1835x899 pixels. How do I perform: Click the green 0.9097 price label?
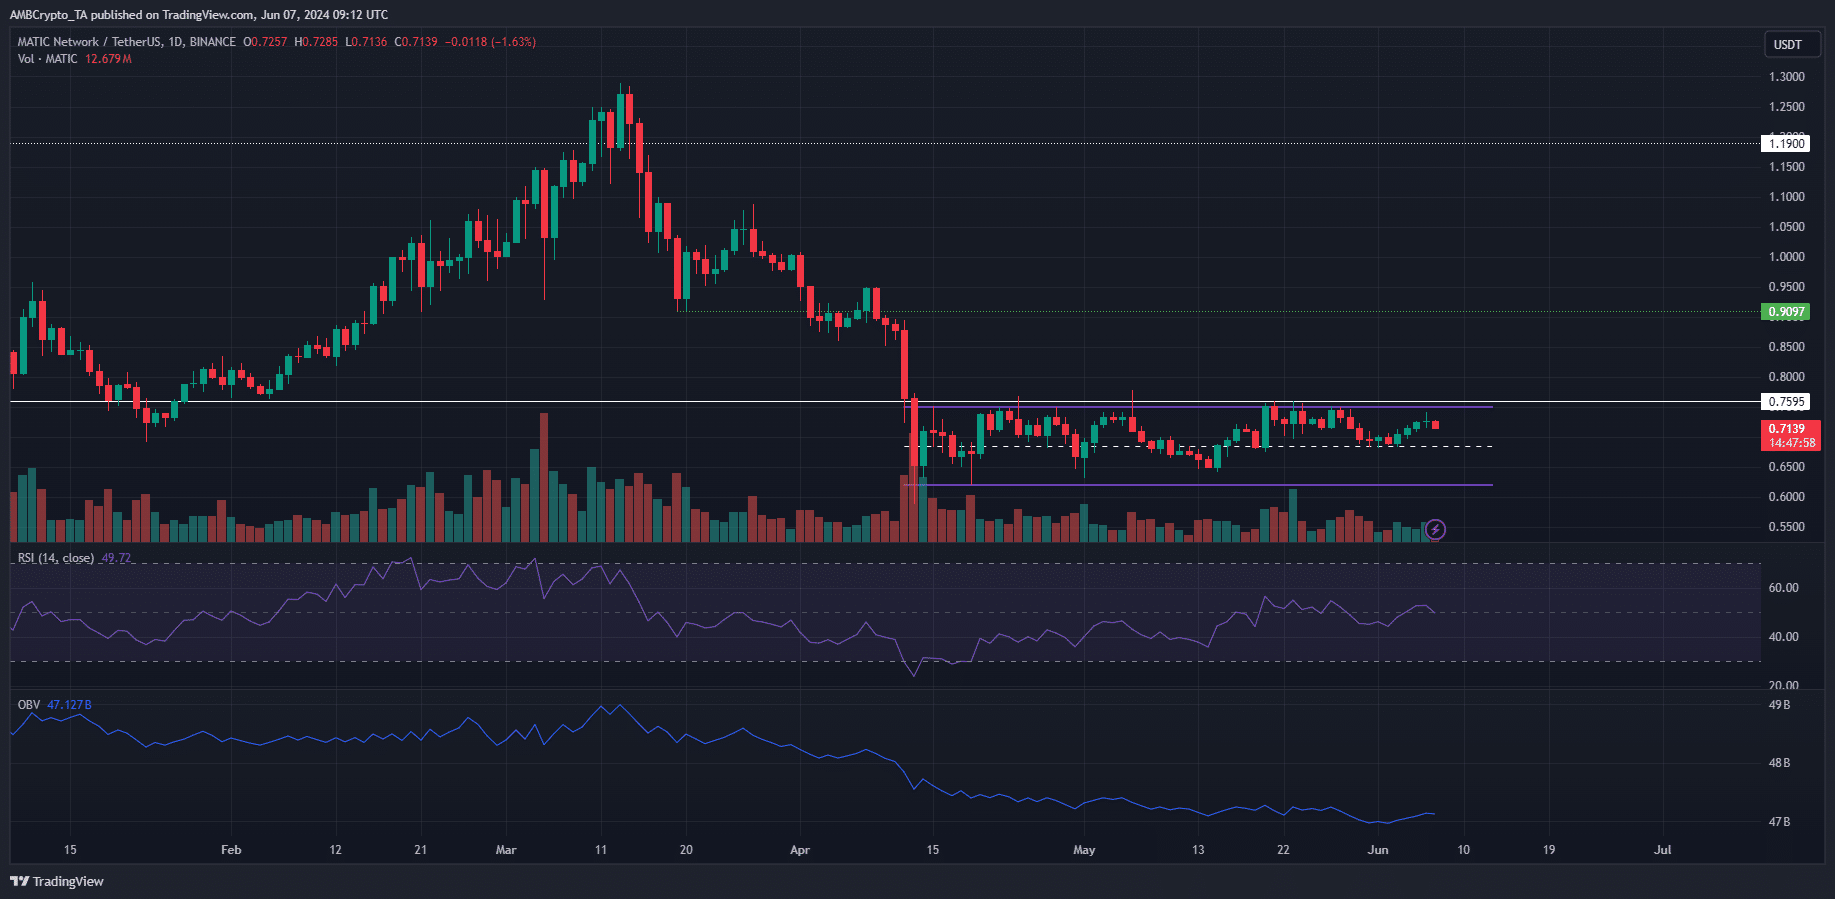pos(1786,312)
